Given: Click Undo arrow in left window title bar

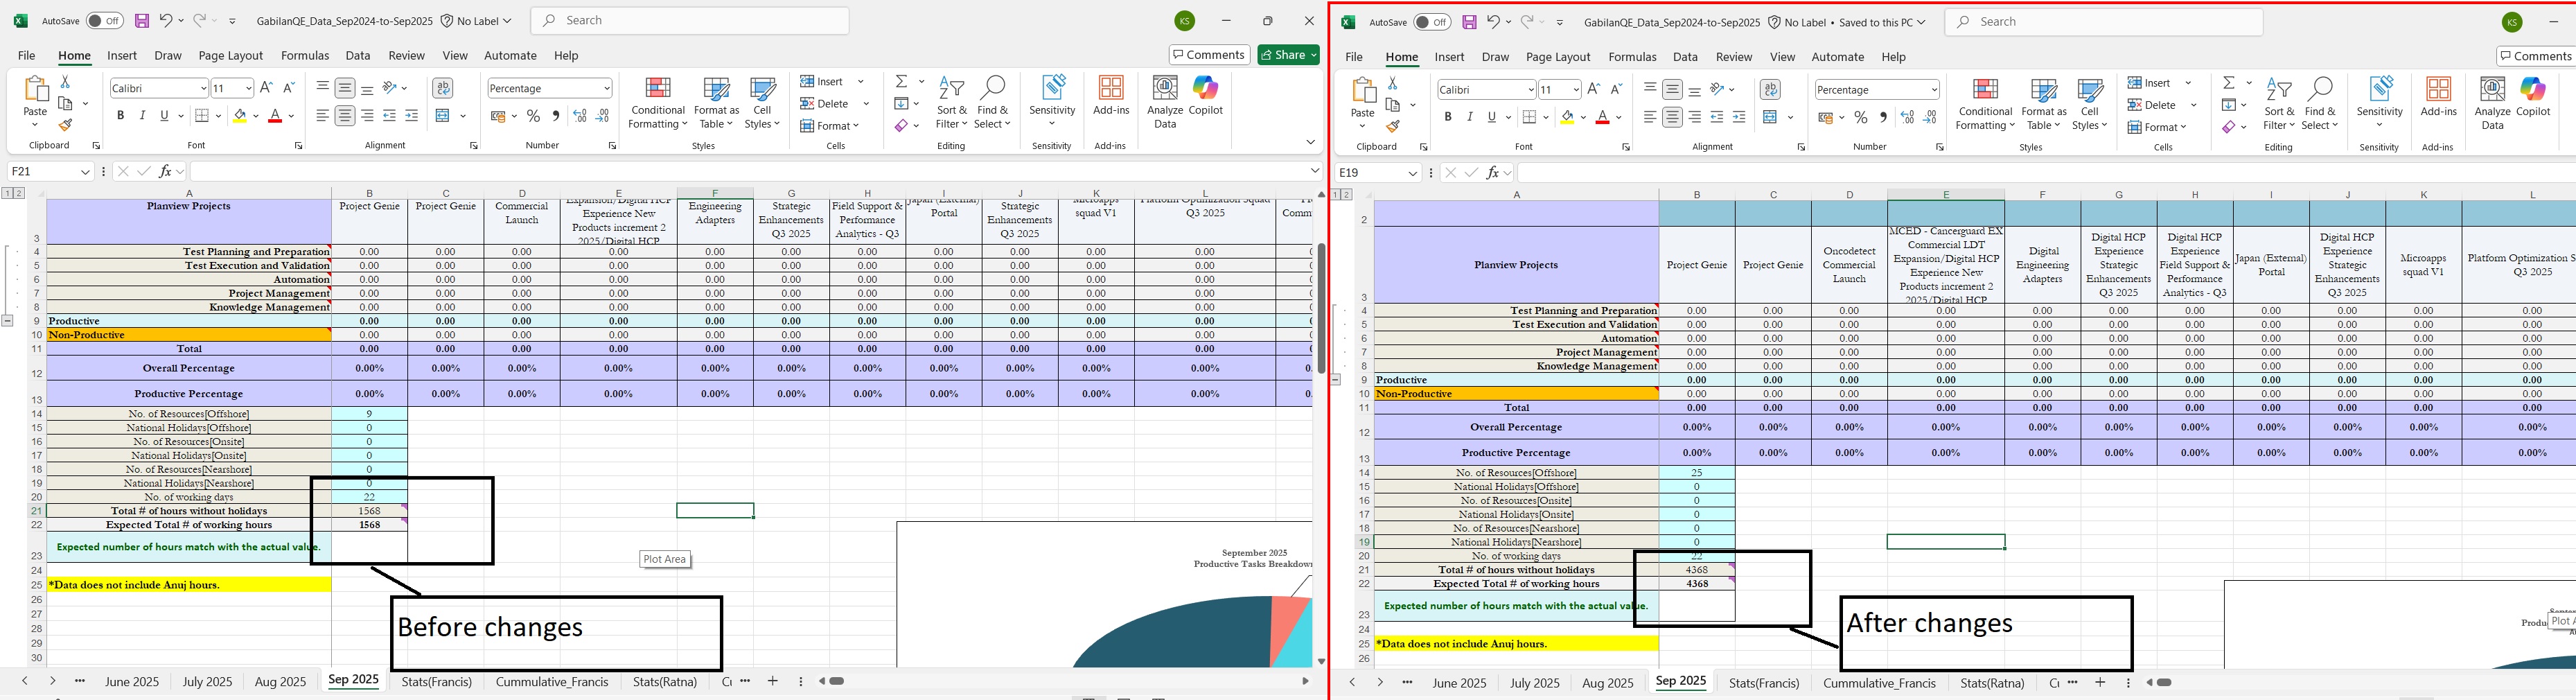Looking at the screenshot, I should [166, 20].
